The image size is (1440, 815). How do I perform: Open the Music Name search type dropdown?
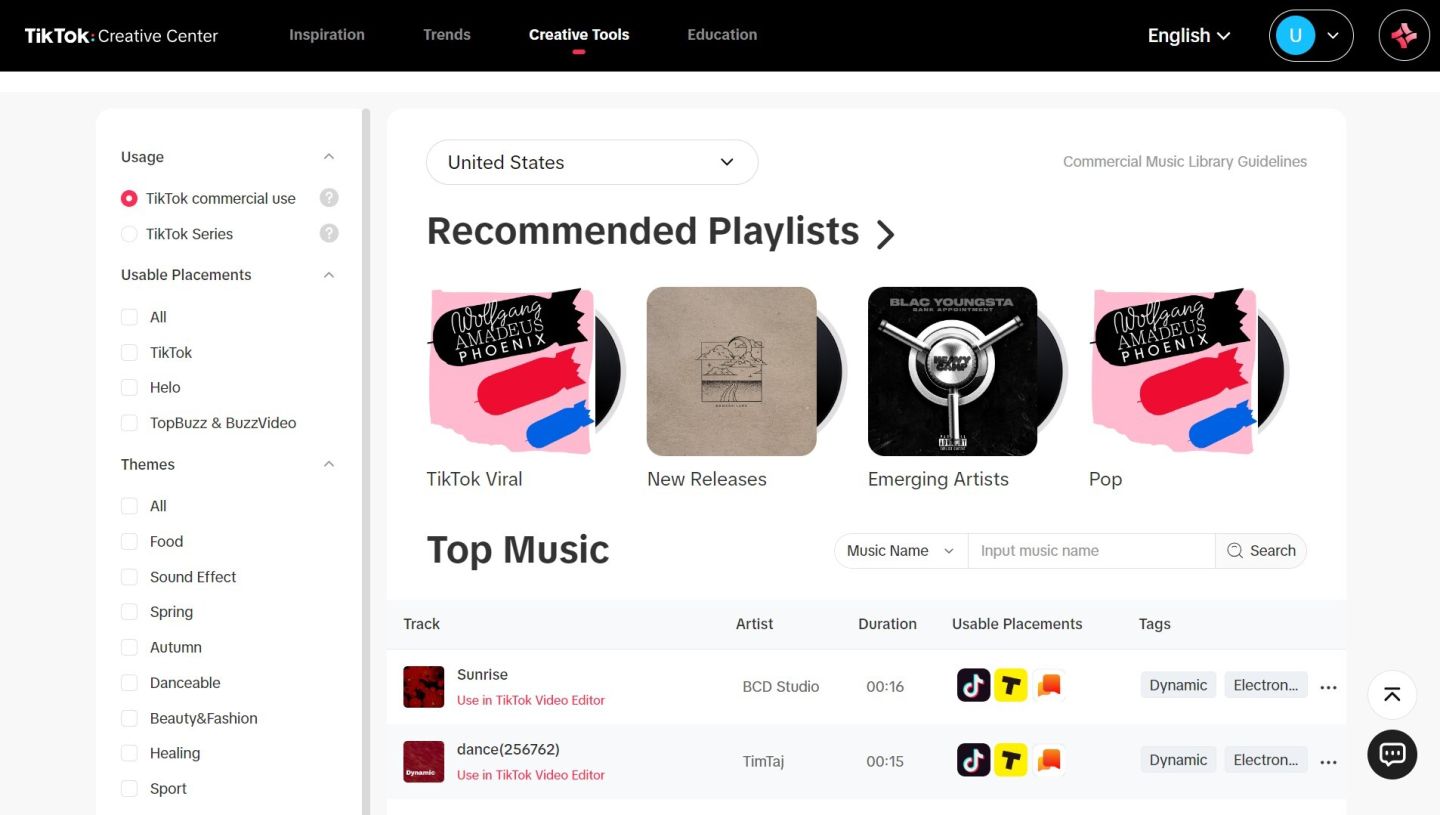click(x=901, y=551)
